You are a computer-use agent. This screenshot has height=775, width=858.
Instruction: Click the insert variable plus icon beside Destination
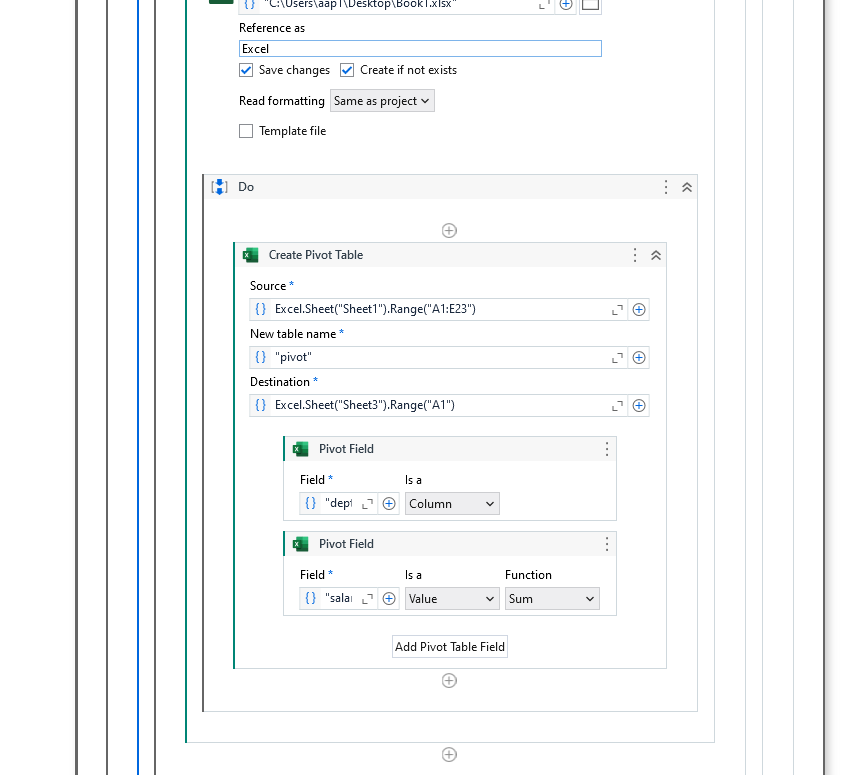pyautogui.click(x=639, y=405)
